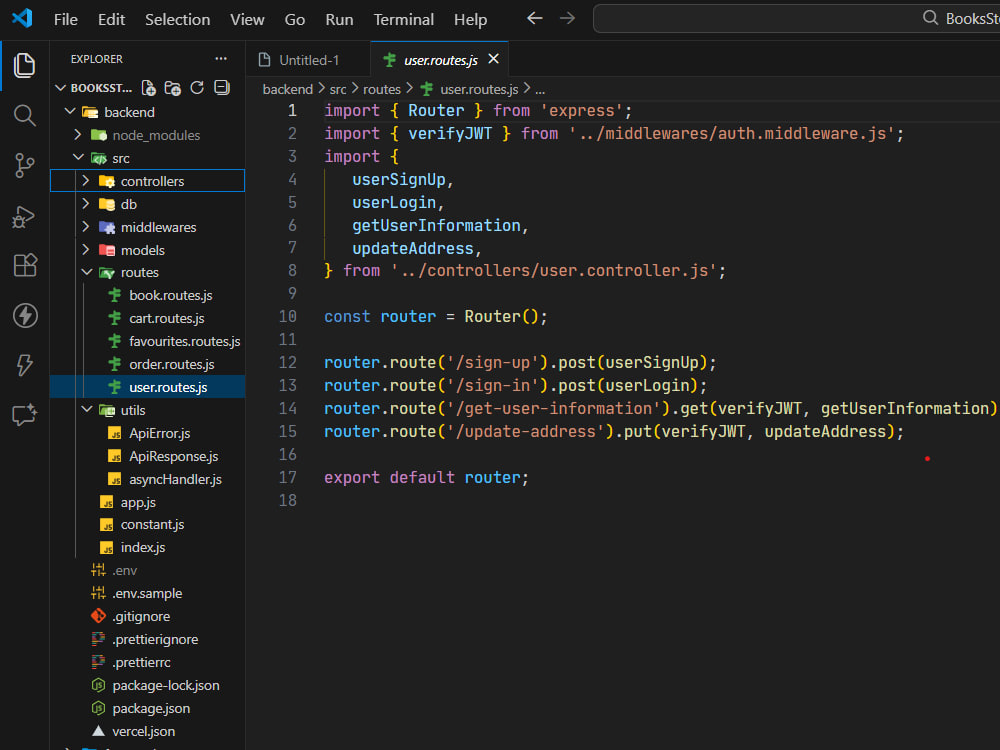Open the chat sparkle activity bar icon
This screenshot has width=1000, height=750.
[x=24, y=415]
